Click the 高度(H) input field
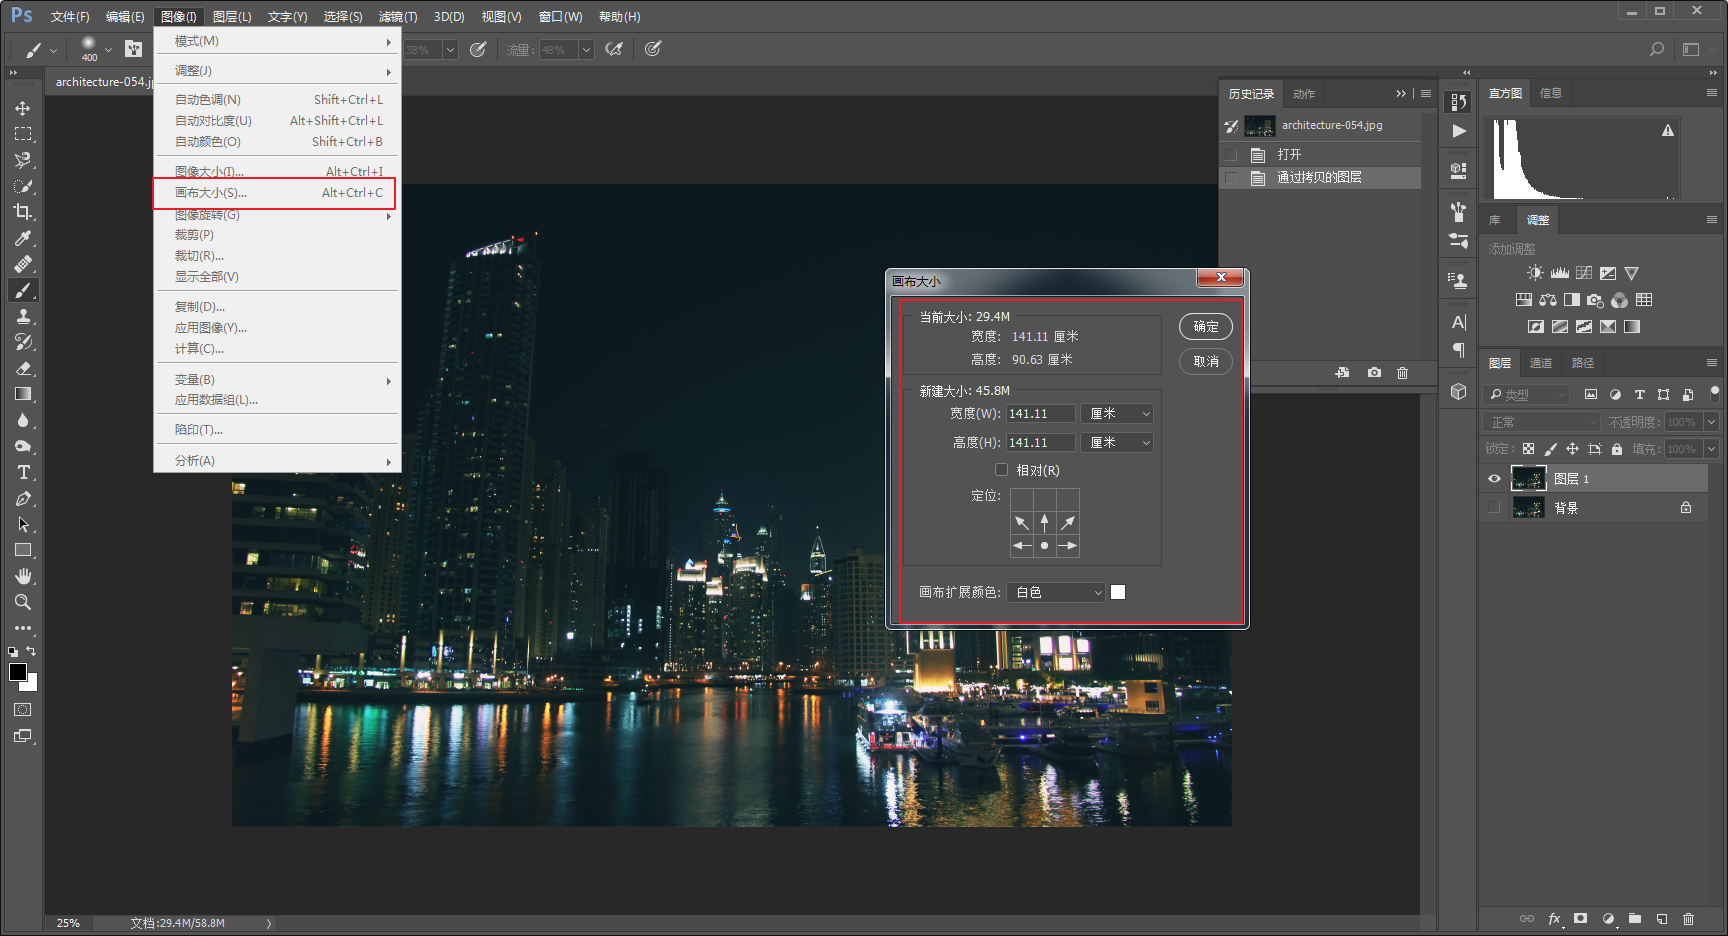Viewport: 1728px width, 936px height. click(1041, 443)
